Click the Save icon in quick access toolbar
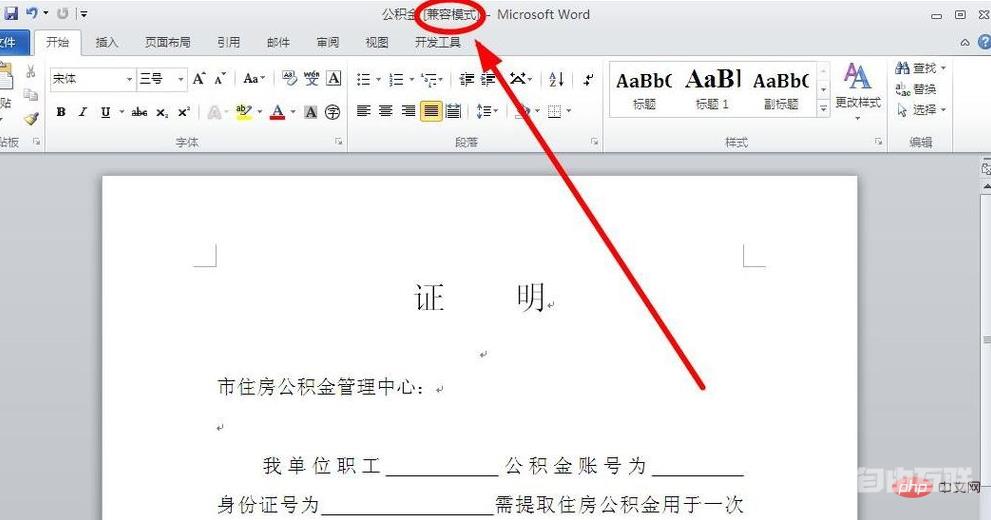 (12, 14)
